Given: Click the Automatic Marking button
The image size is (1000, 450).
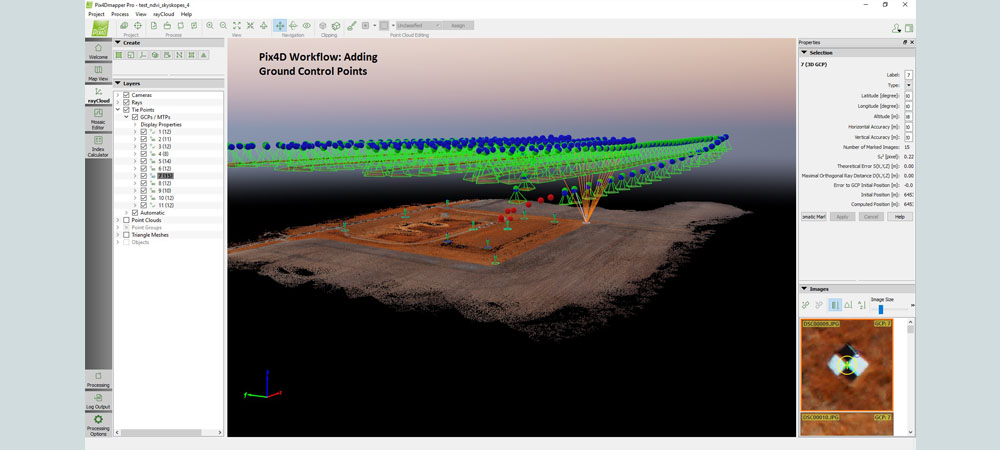Looking at the screenshot, I should [x=814, y=217].
